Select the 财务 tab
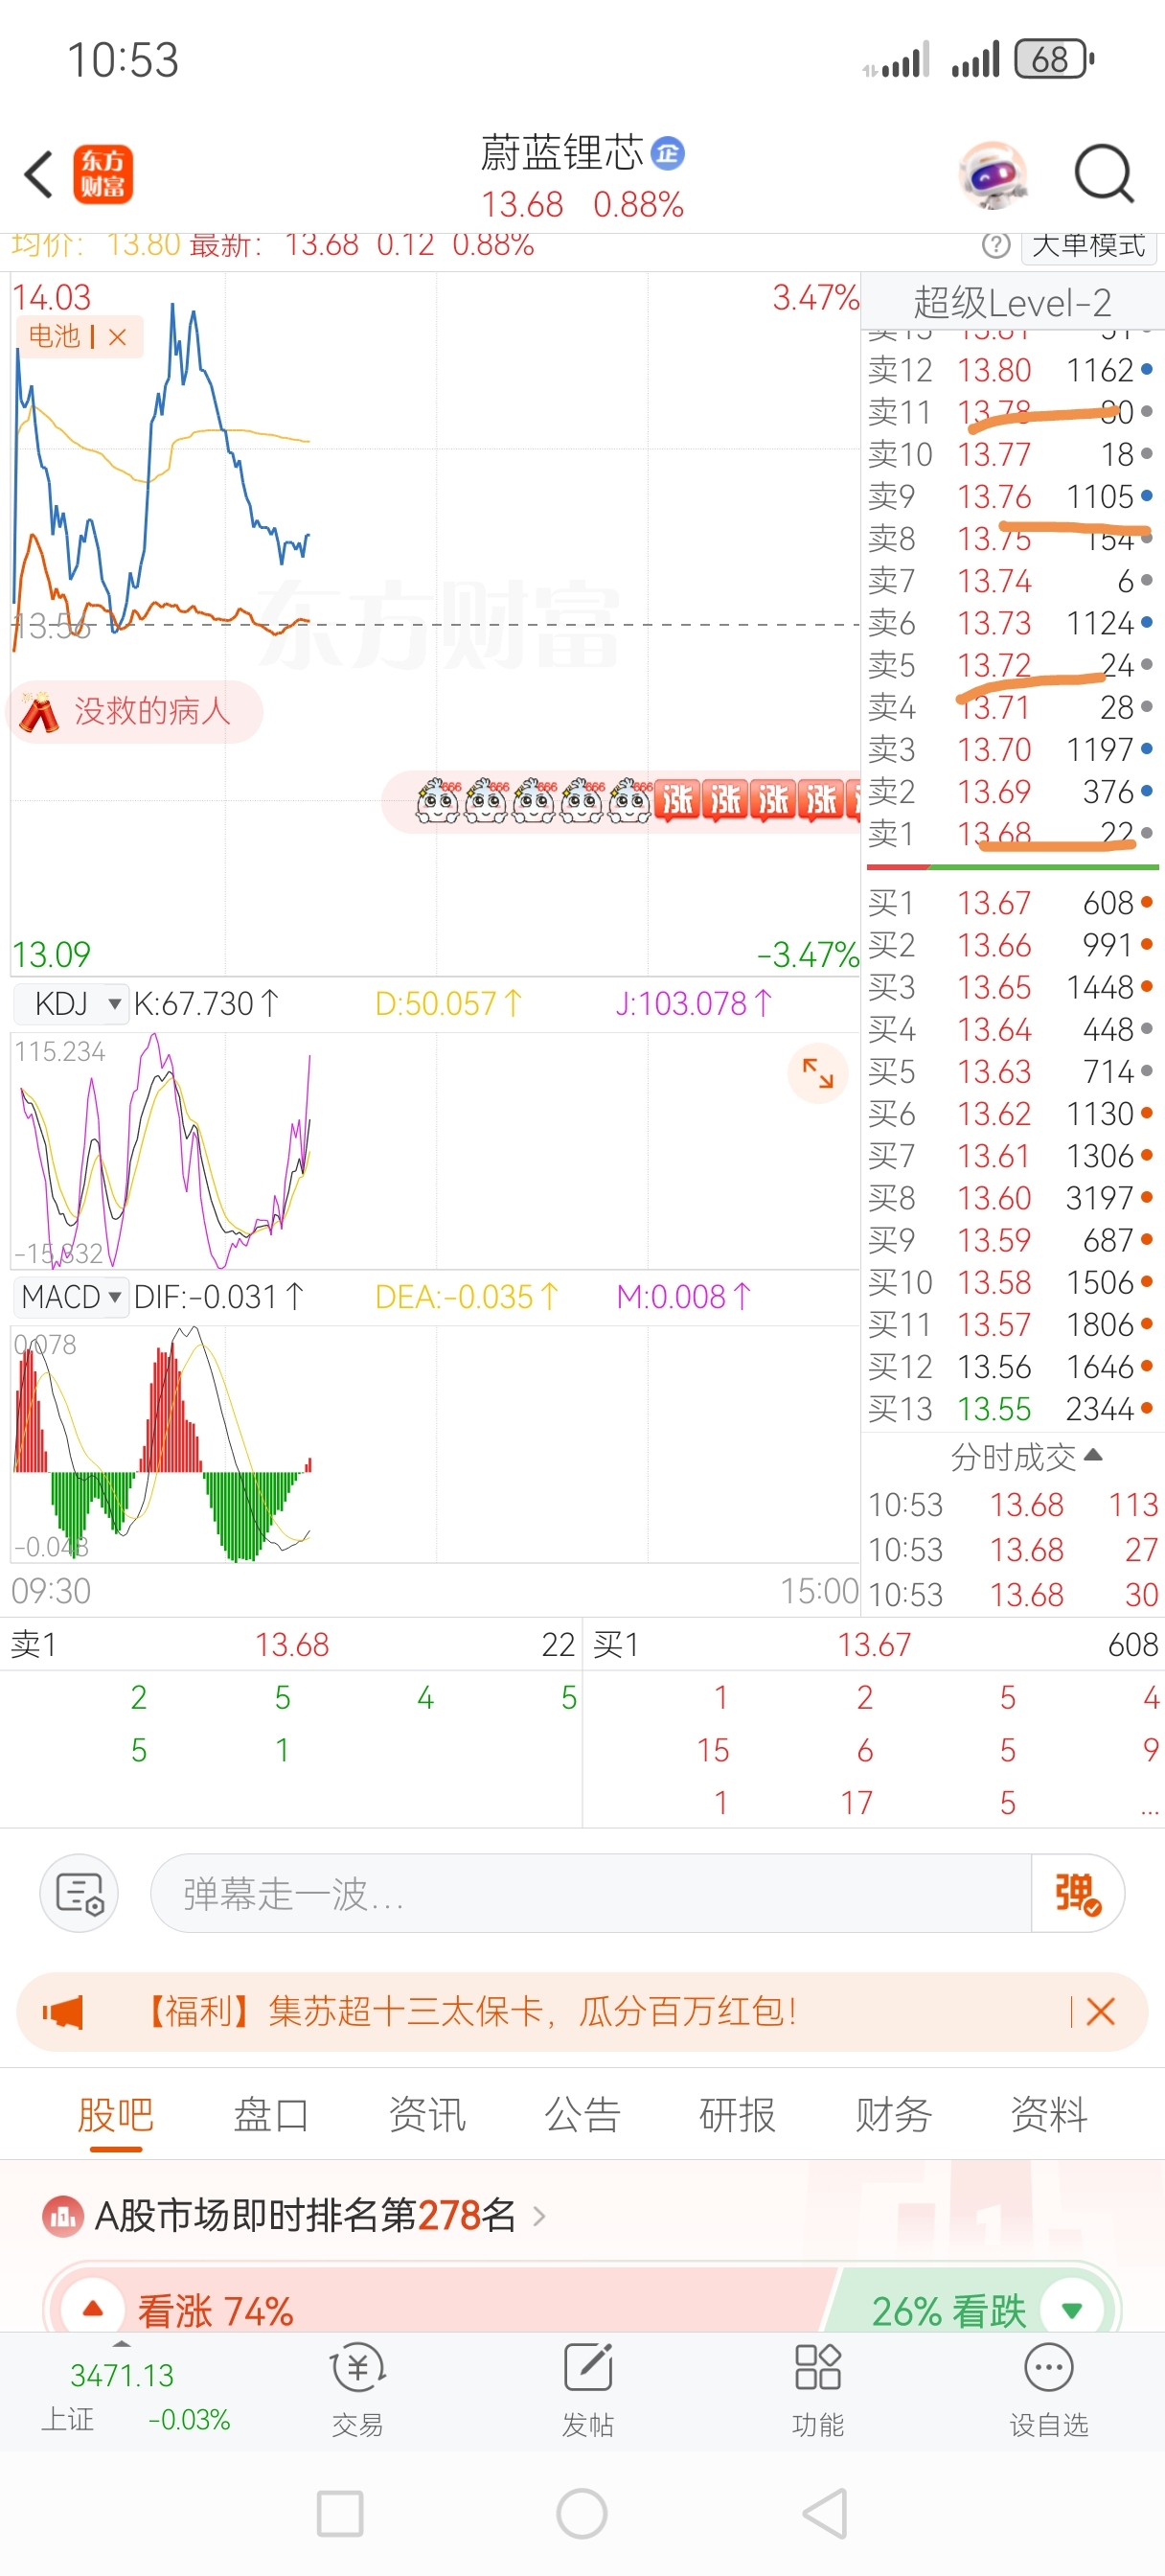 (x=893, y=2115)
